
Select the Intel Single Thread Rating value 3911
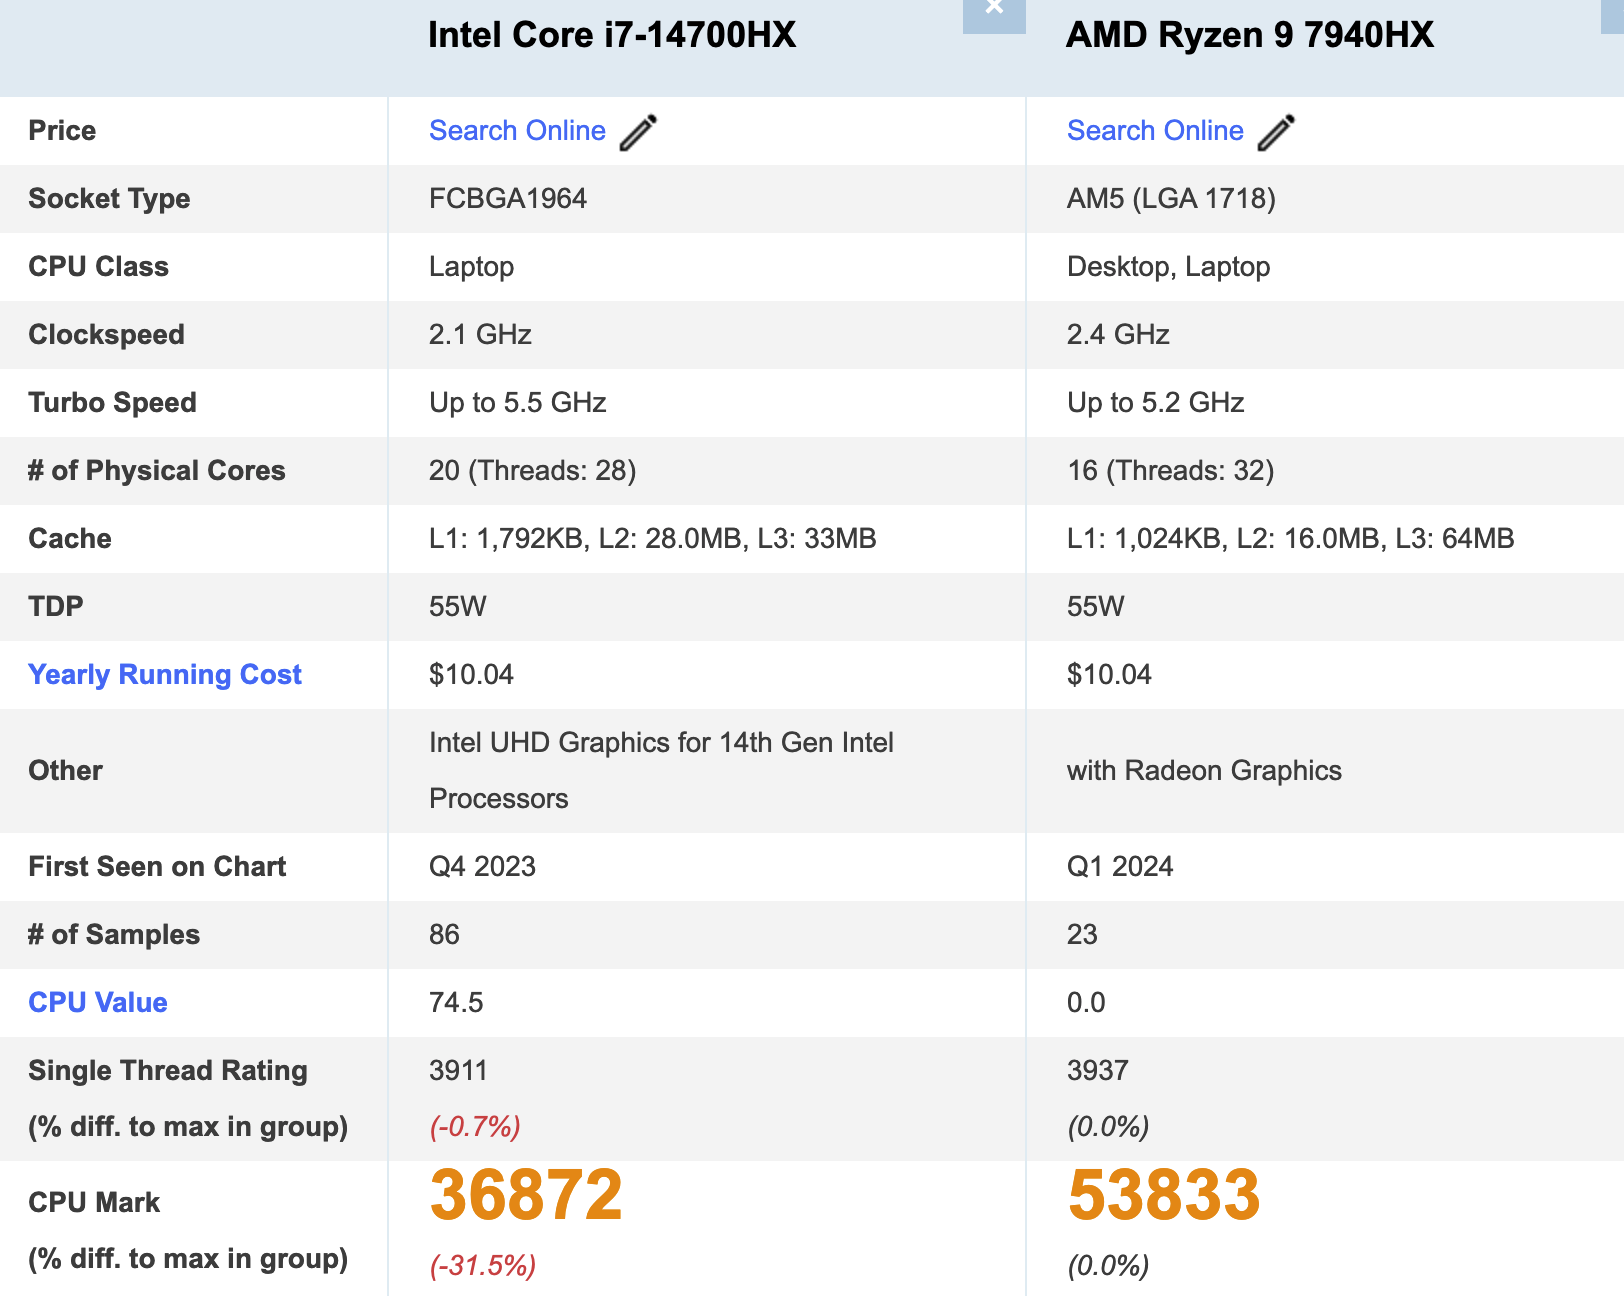coord(457,1070)
